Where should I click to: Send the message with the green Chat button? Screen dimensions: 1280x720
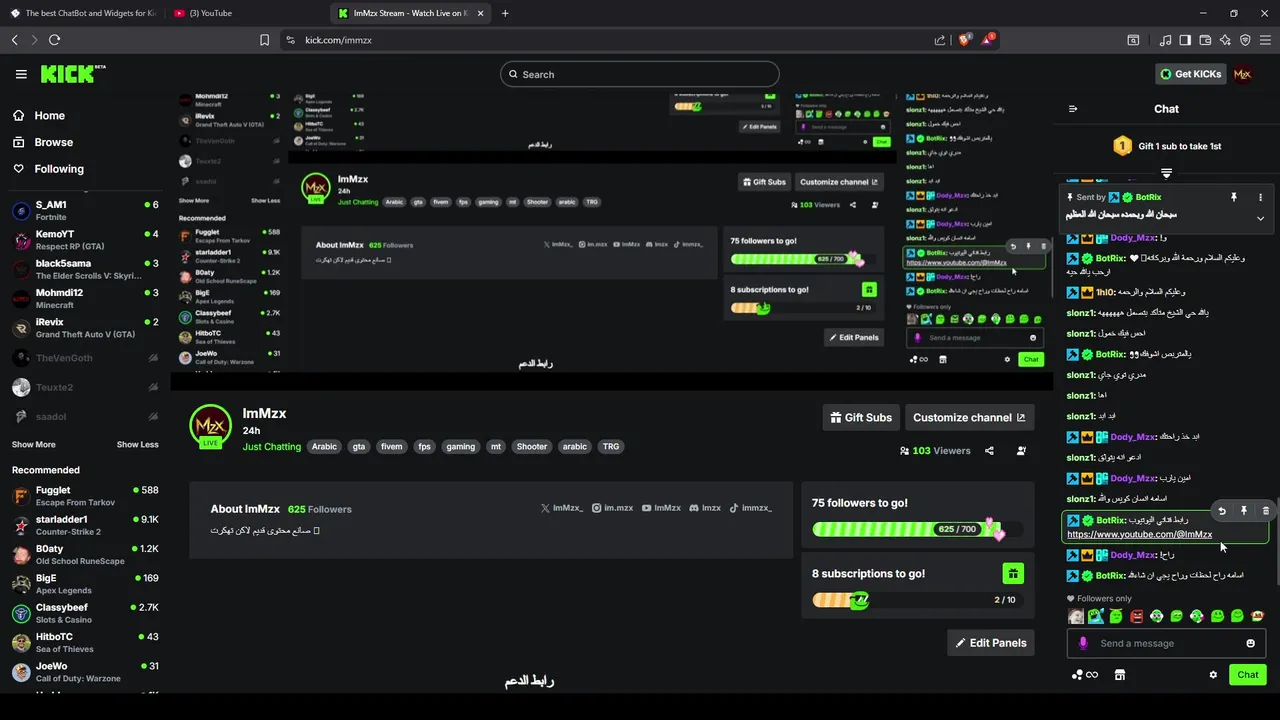coord(1247,675)
